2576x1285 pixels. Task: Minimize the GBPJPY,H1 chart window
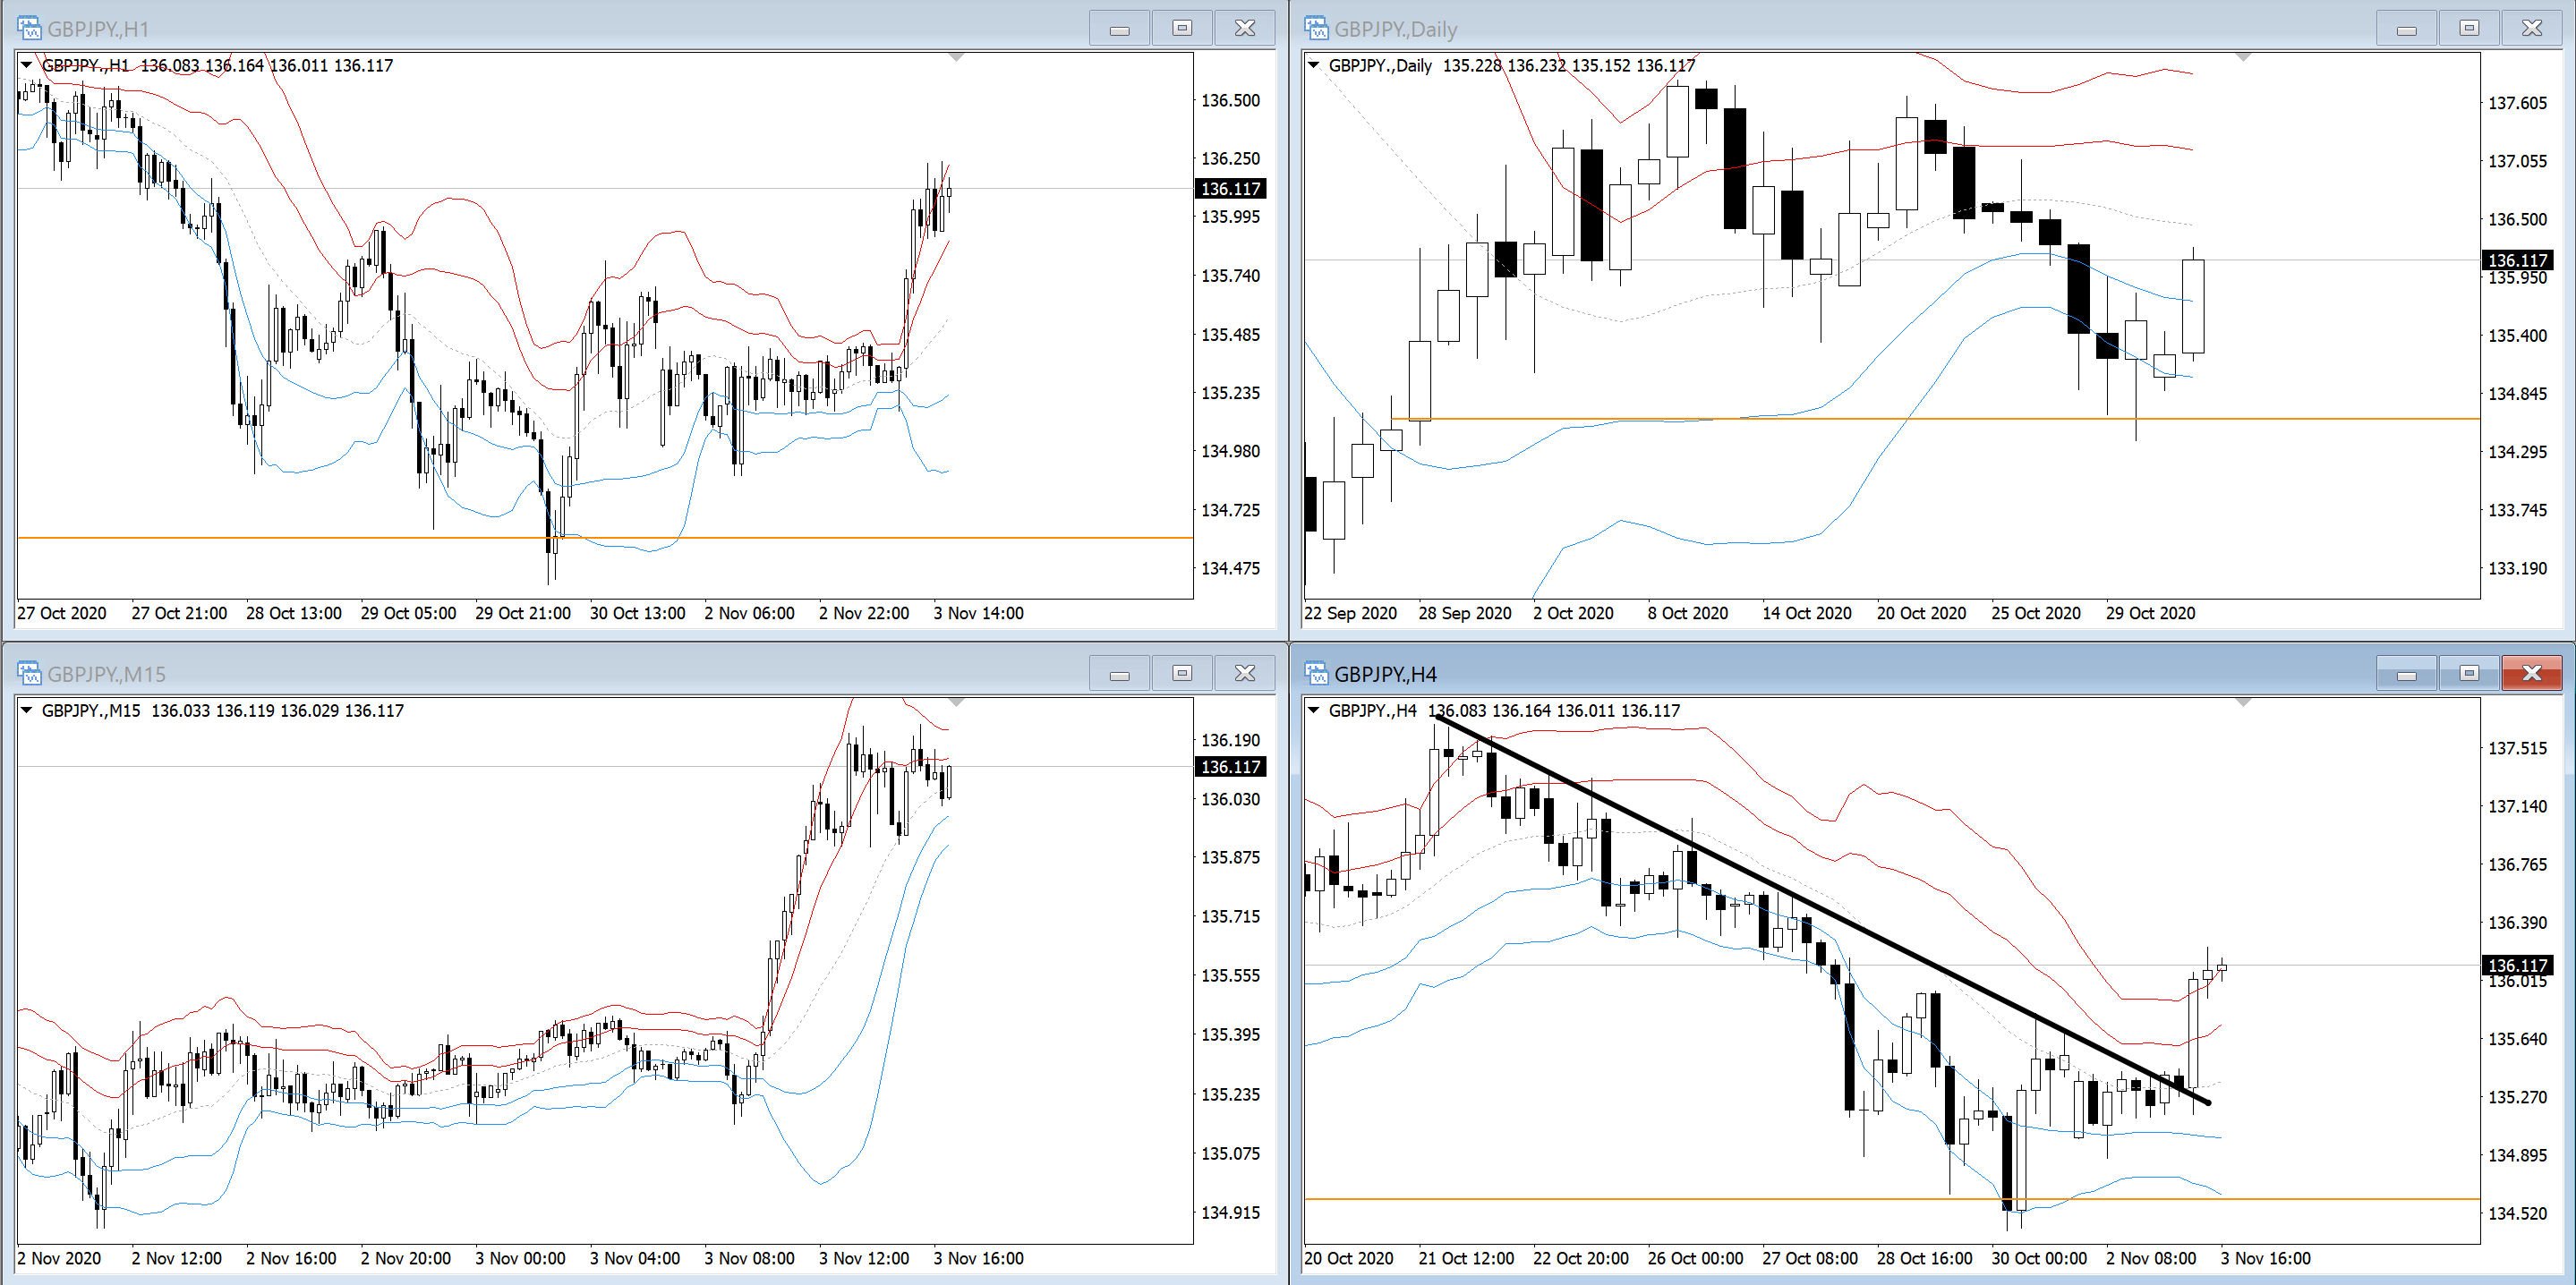coord(1119,28)
